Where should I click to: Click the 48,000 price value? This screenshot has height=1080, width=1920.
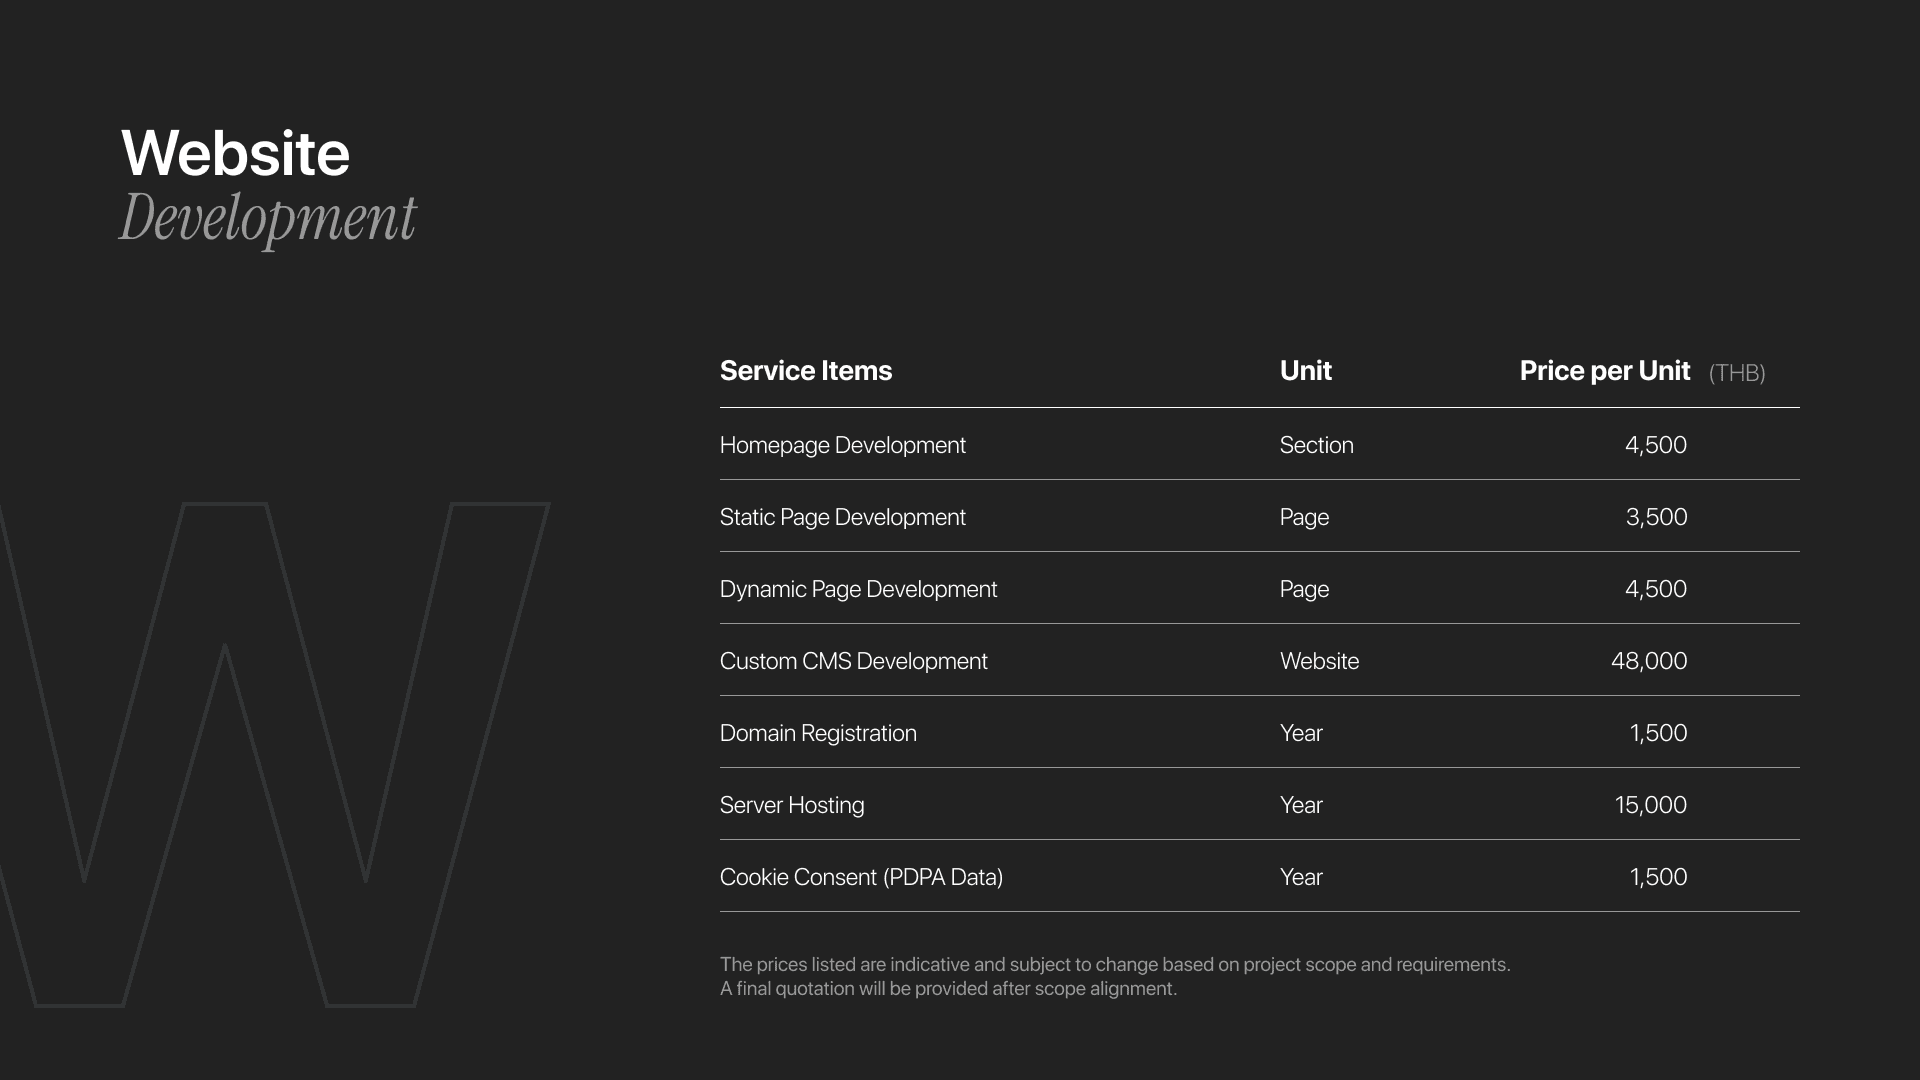click(1648, 661)
